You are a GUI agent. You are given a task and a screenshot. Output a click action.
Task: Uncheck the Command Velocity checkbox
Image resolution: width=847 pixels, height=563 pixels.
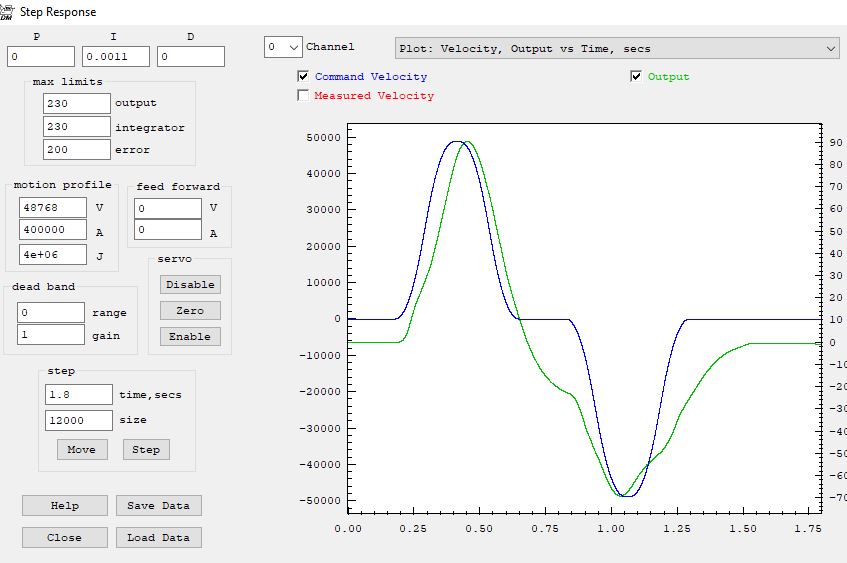point(304,77)
